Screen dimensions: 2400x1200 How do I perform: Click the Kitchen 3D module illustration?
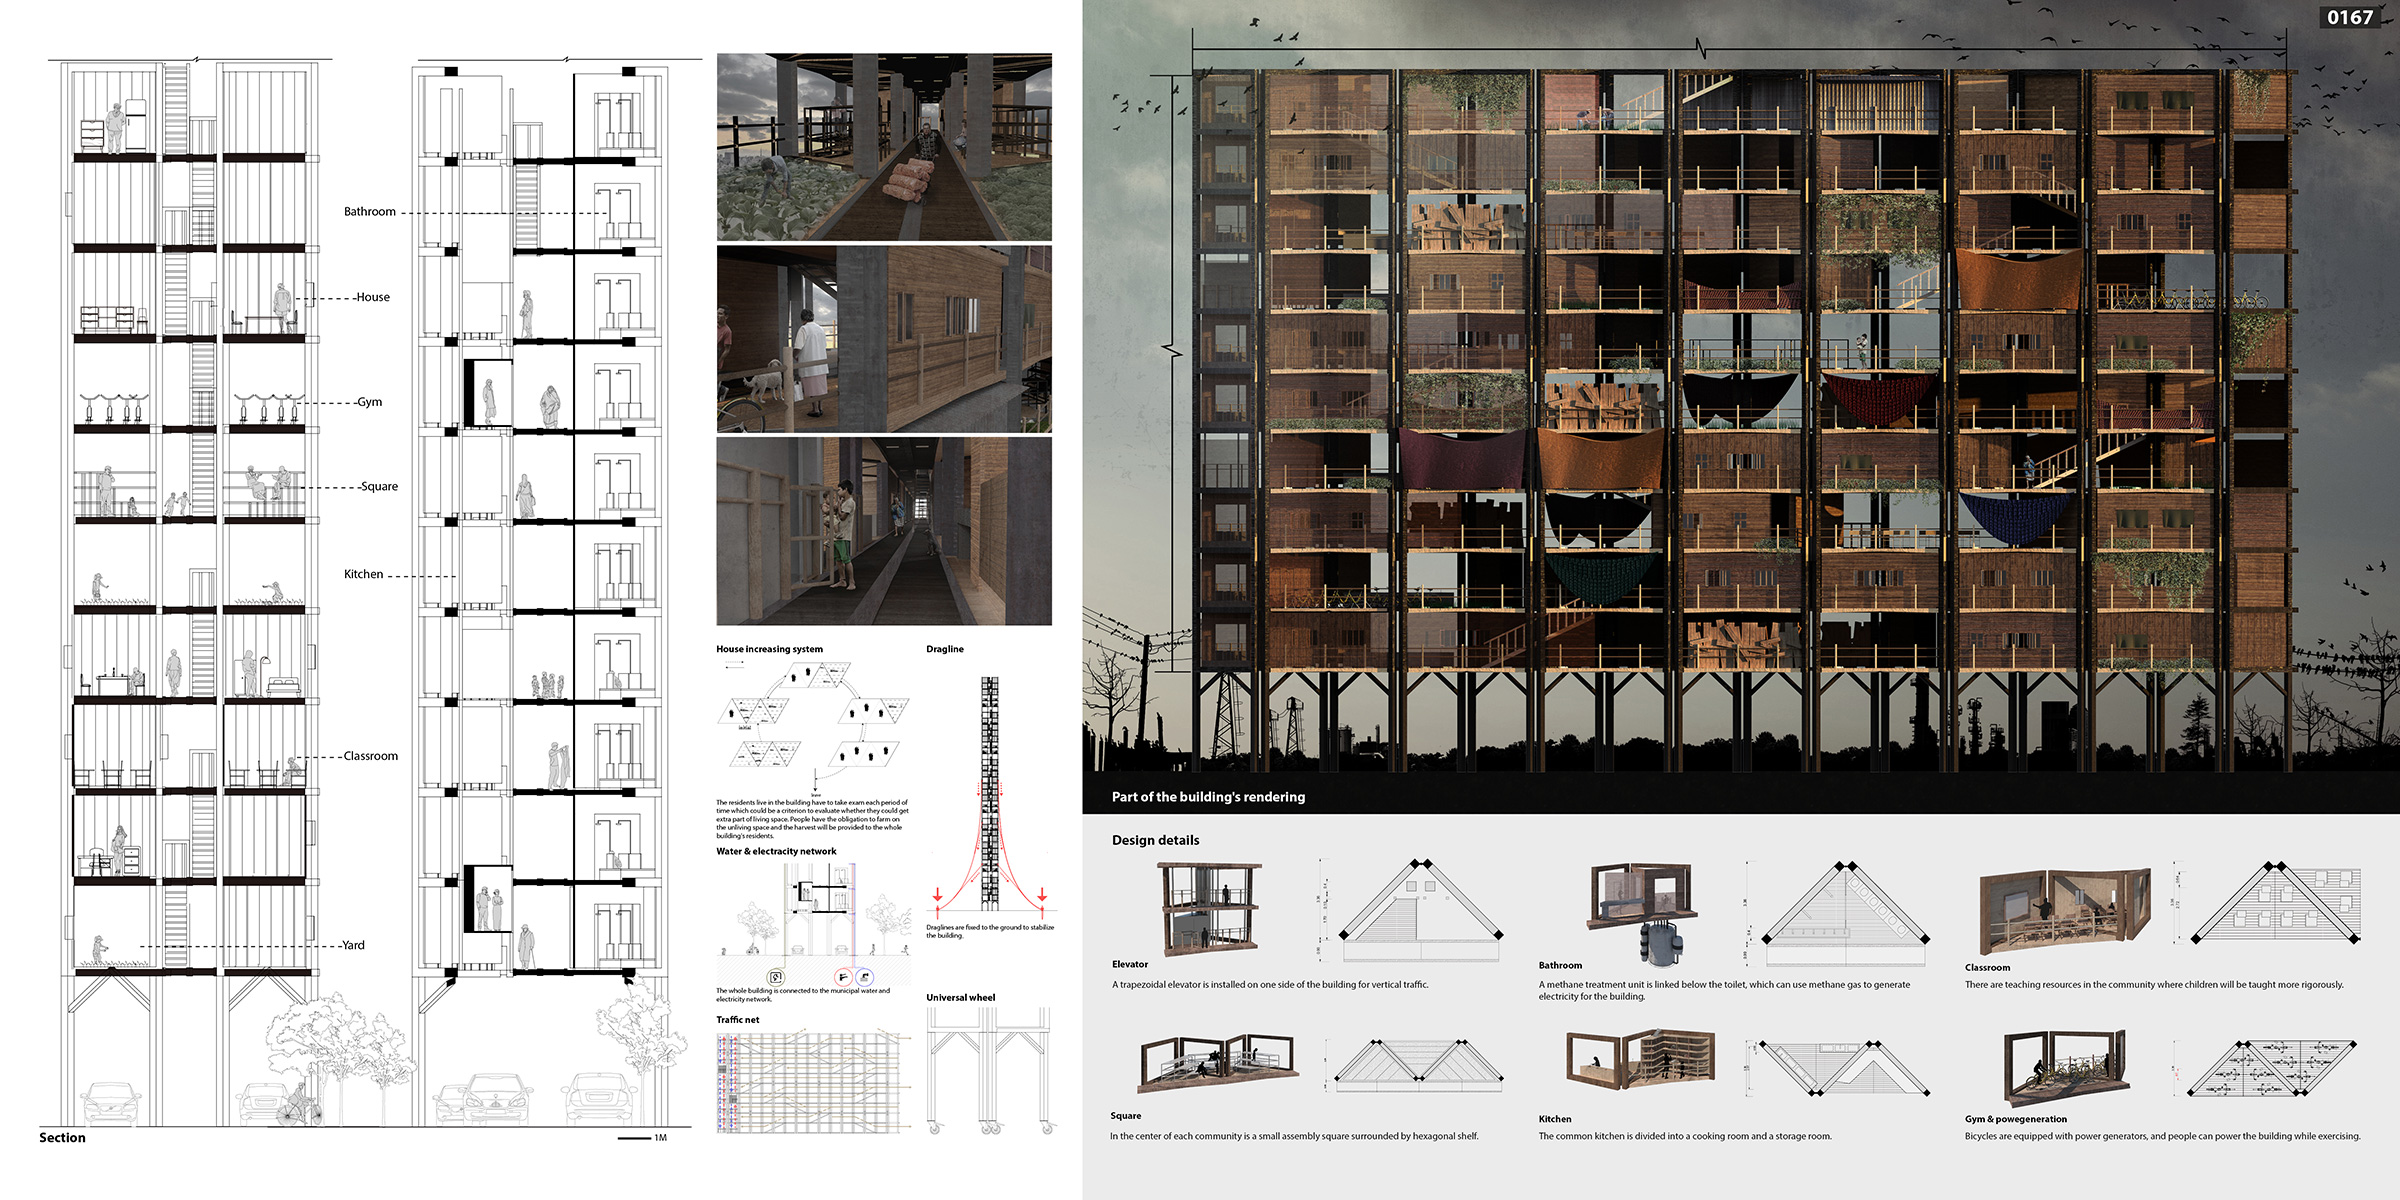click(1640, 1058)
